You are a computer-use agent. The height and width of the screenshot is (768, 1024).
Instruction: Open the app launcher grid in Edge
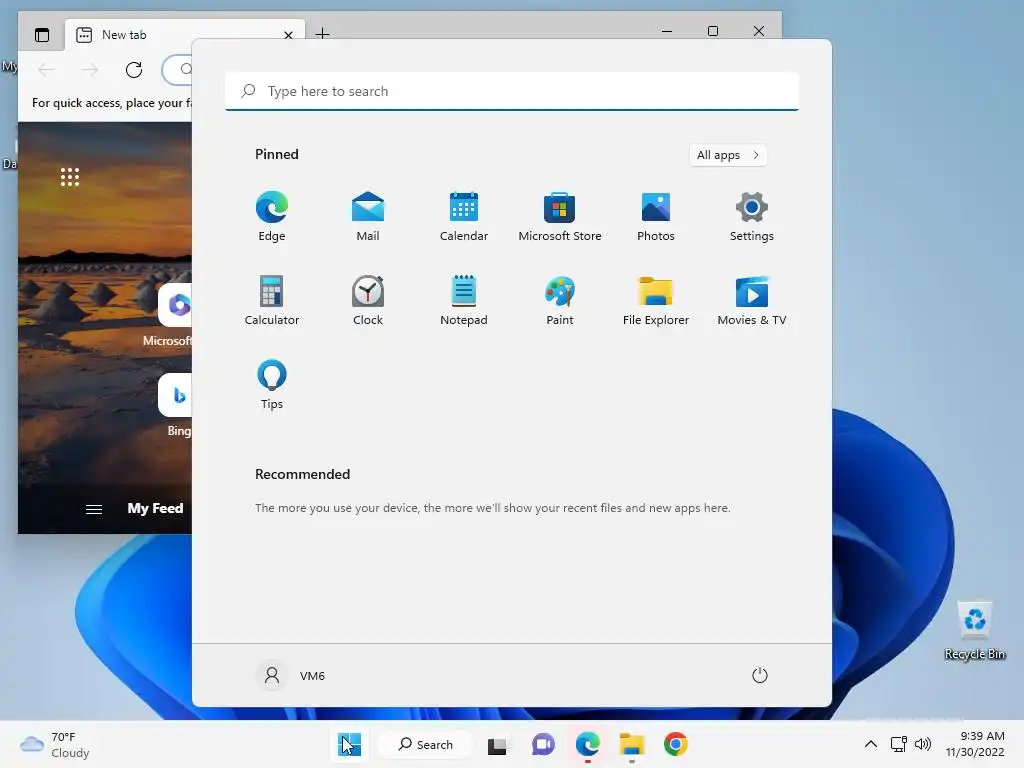click(70, 177)
